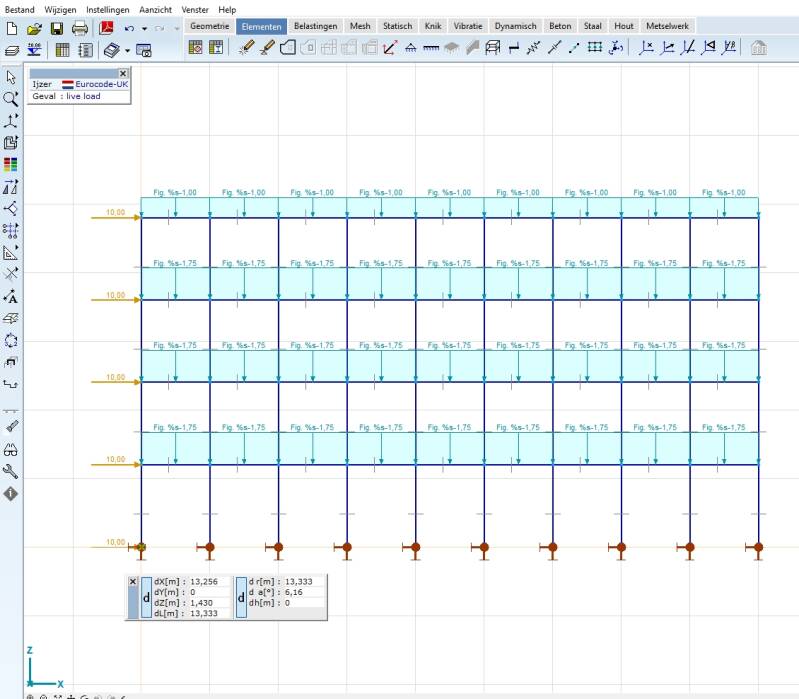Open the Statisch tab

(x=397, y=26)
